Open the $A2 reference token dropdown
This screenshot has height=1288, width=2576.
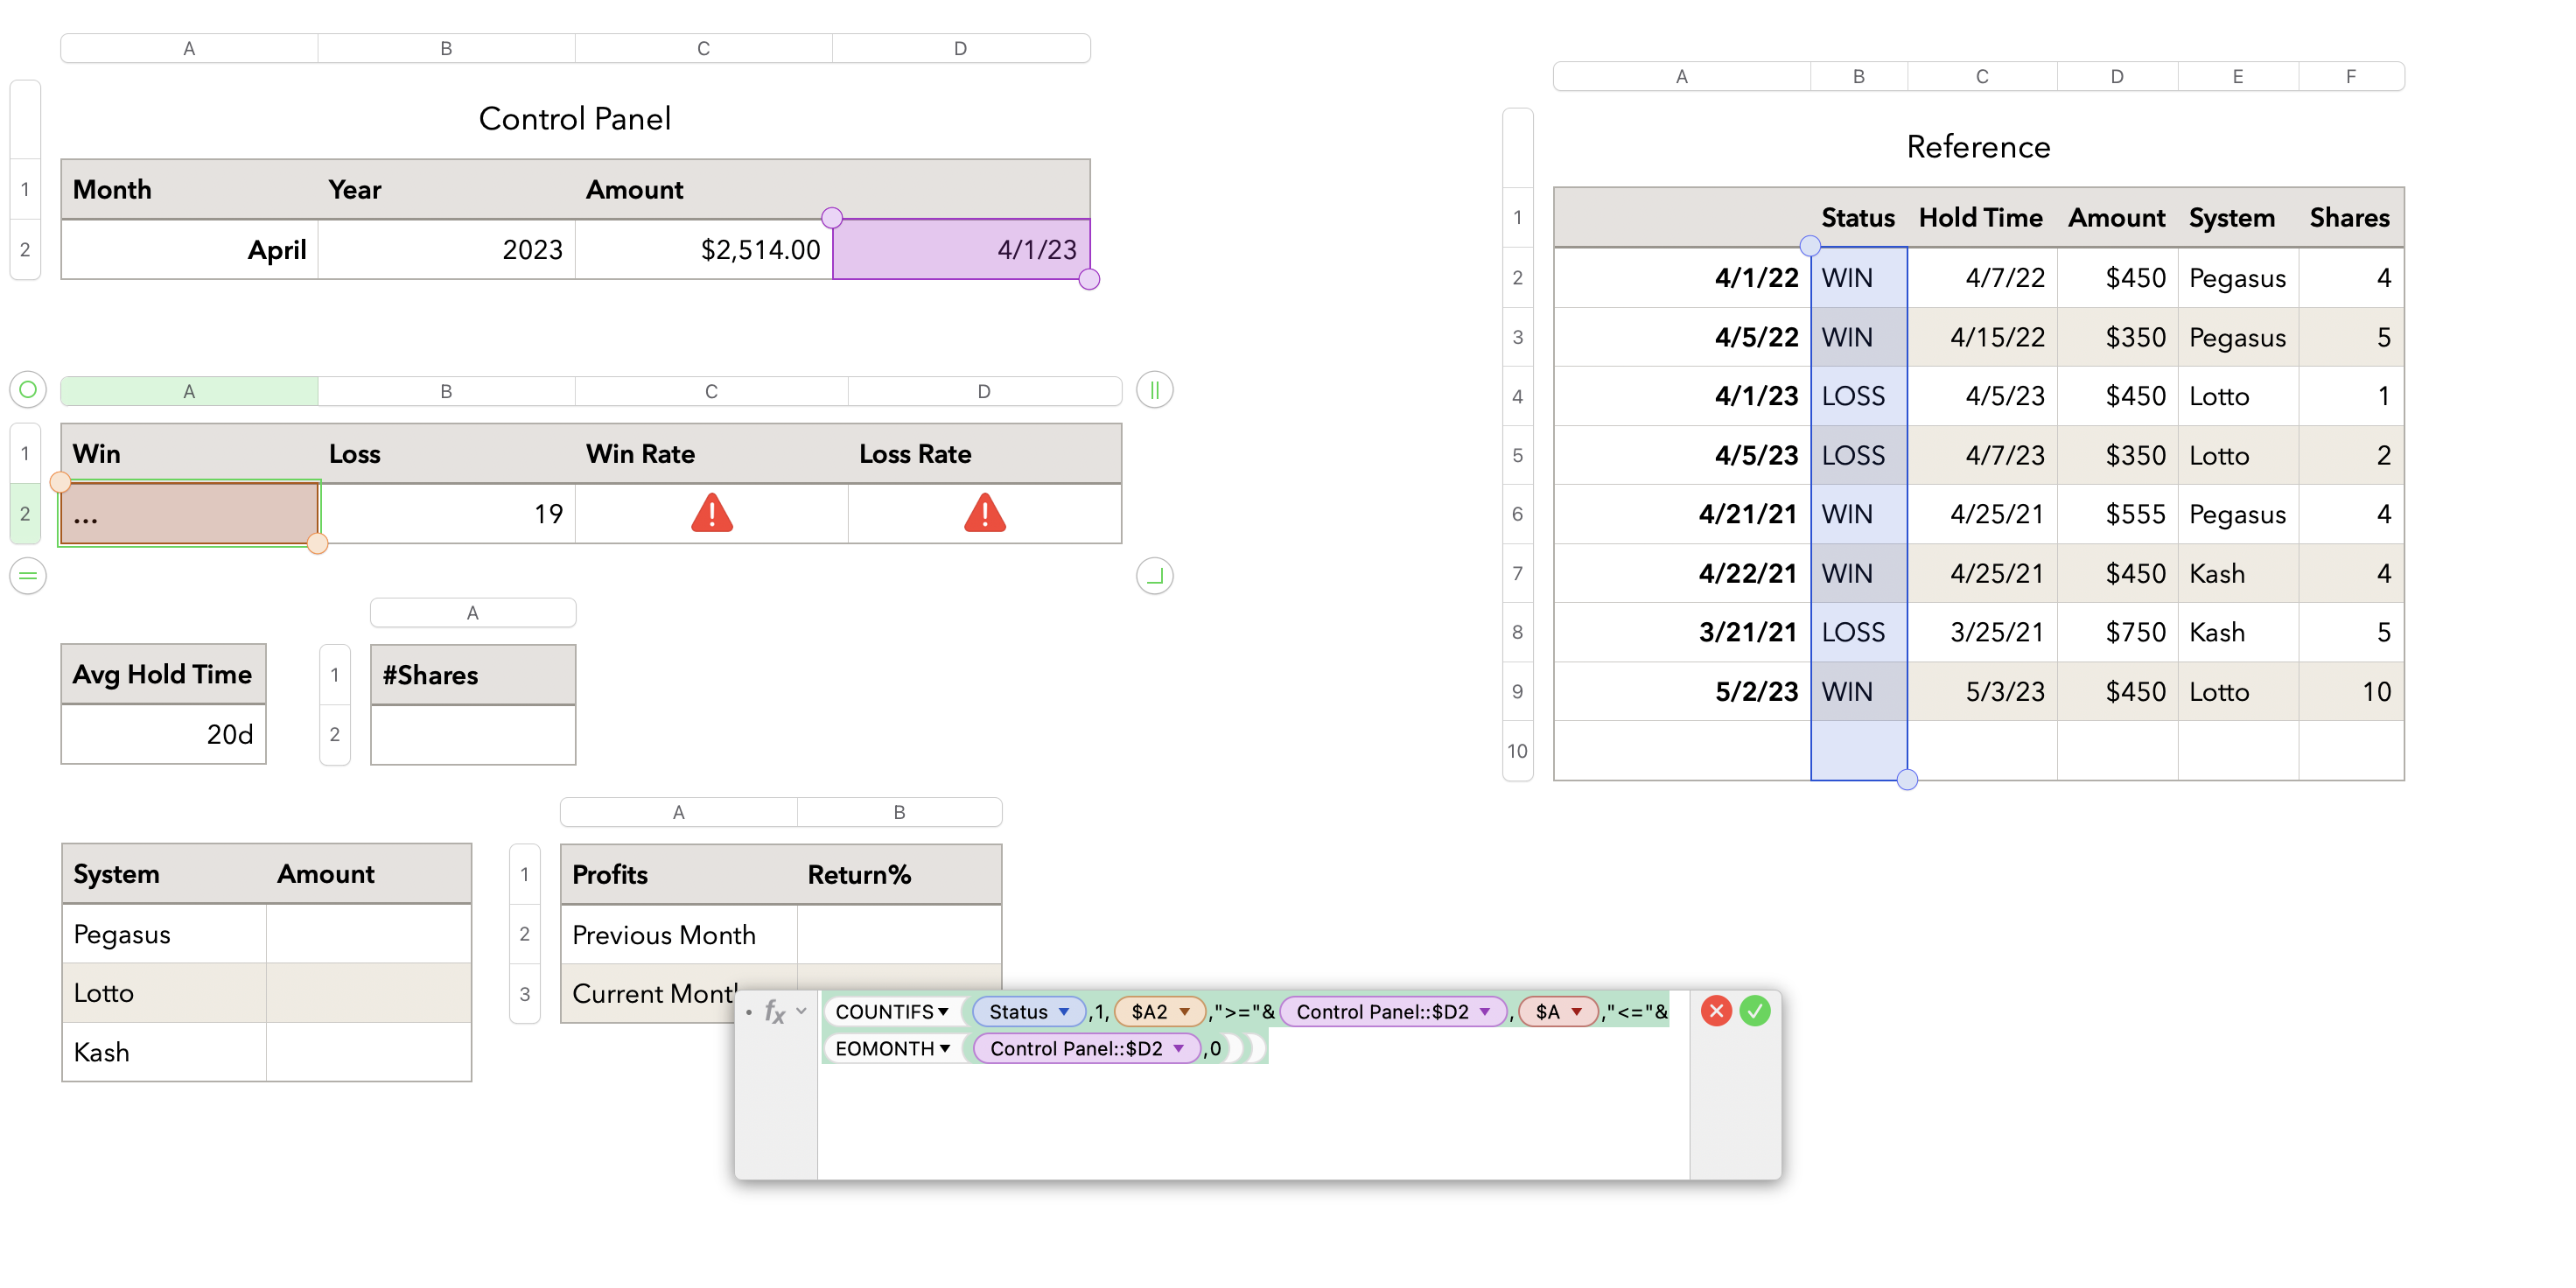pos(1186,1011)
